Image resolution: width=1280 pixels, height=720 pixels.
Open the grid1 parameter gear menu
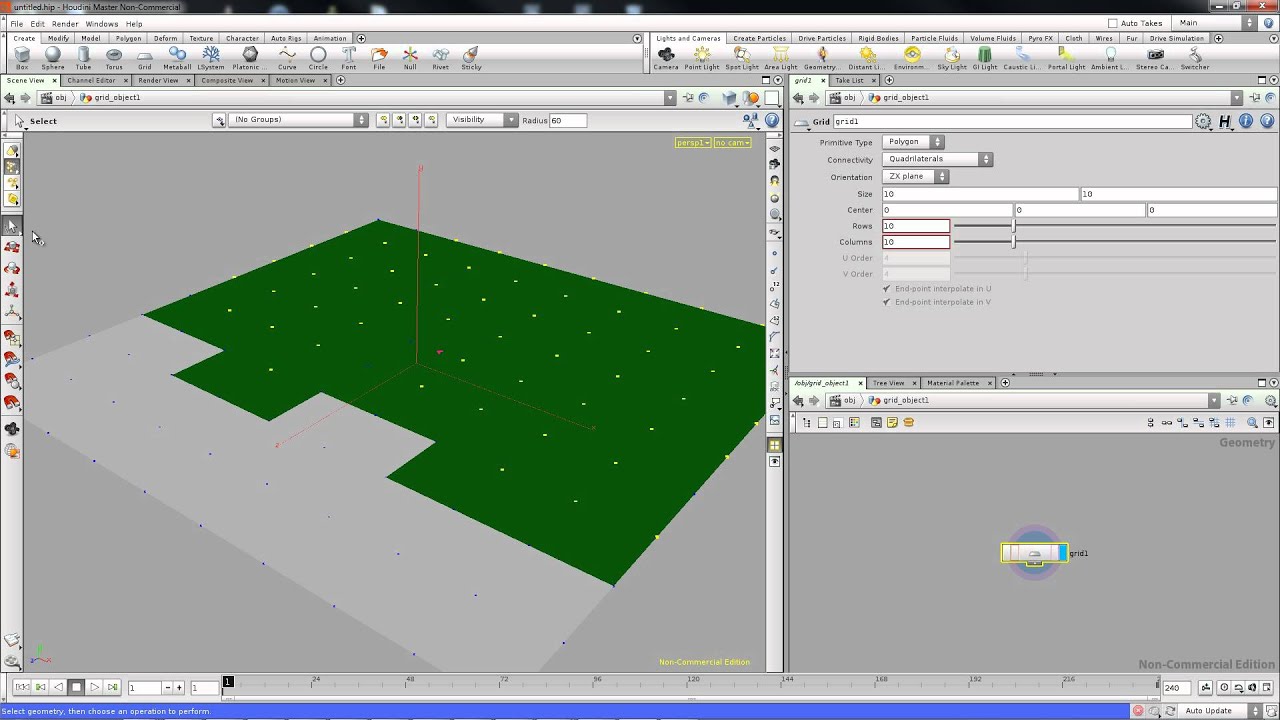pos(1203,122)
